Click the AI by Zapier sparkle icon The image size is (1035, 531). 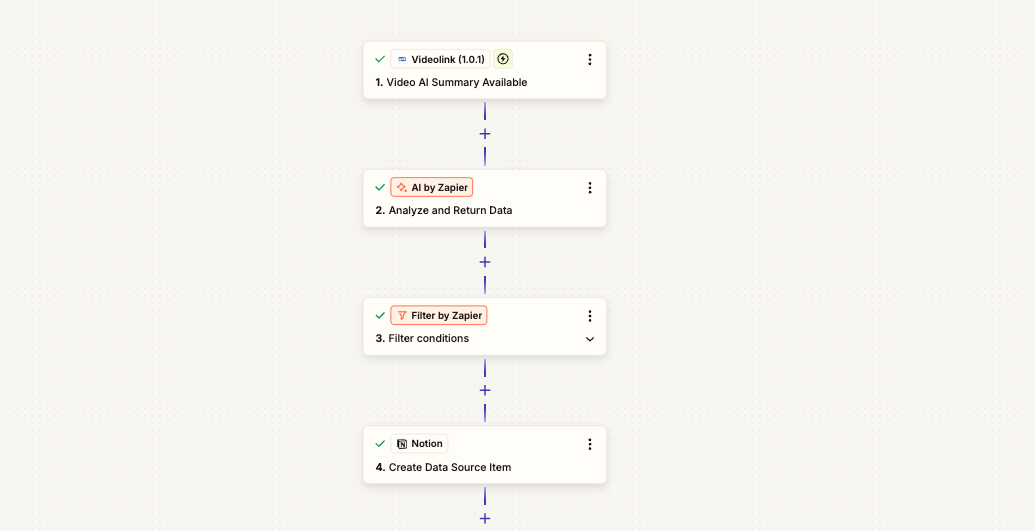(402, 187)
